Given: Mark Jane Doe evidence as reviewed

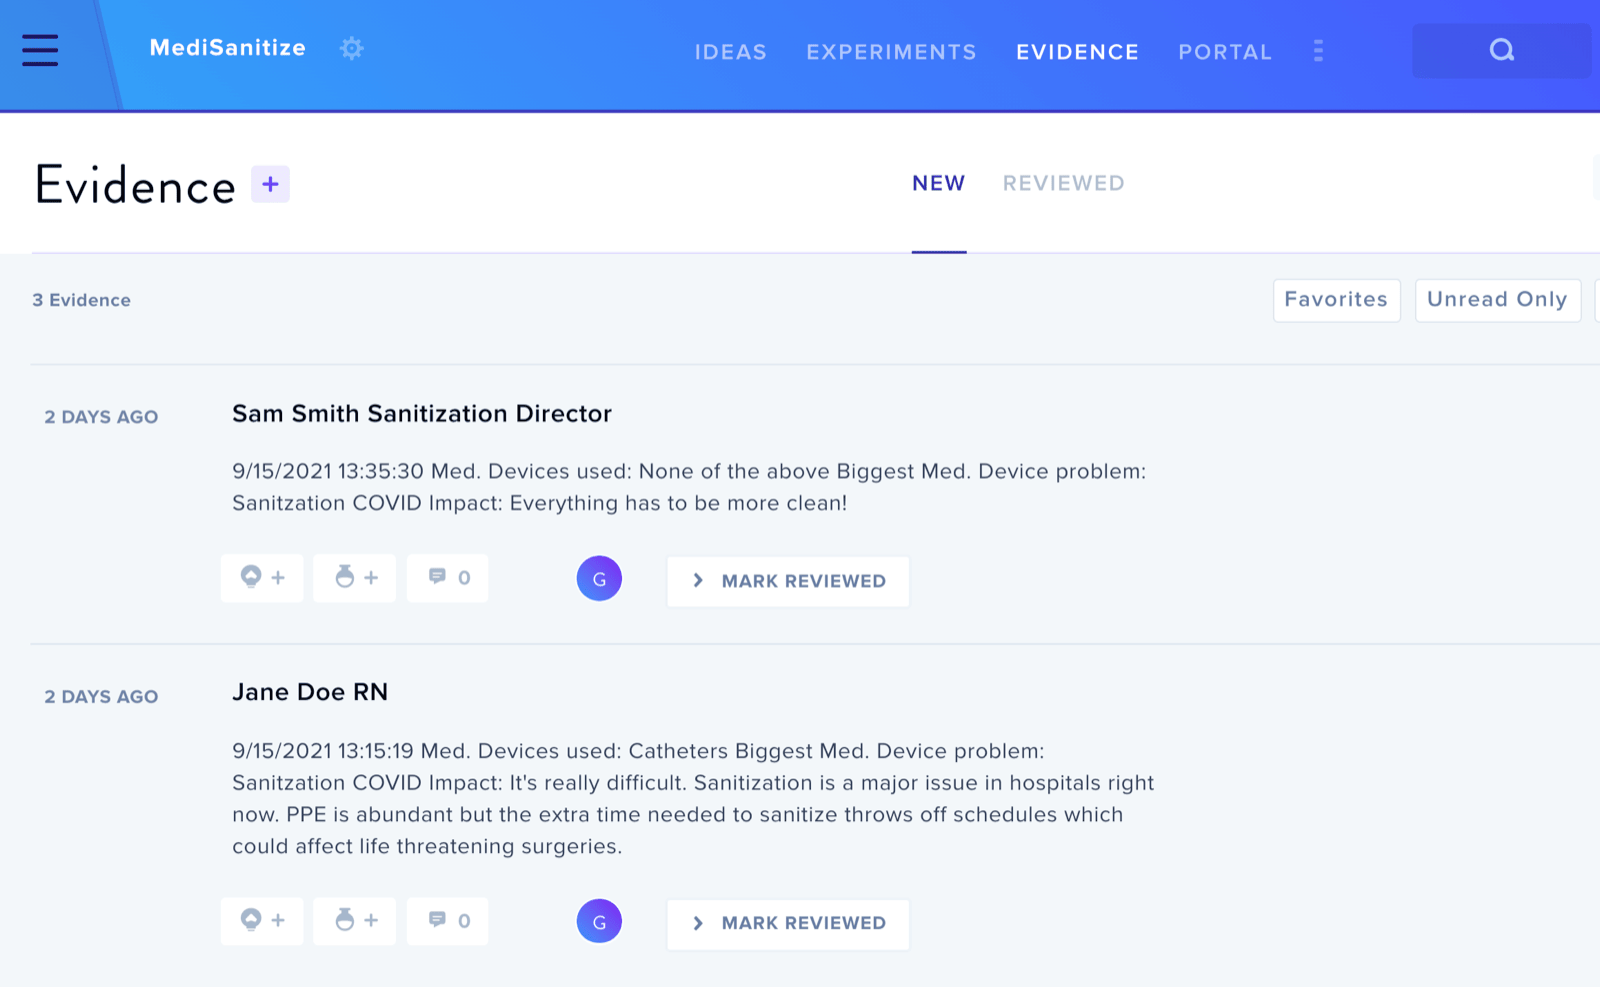Looking at the screenshot, I should (x=788, y=924).
